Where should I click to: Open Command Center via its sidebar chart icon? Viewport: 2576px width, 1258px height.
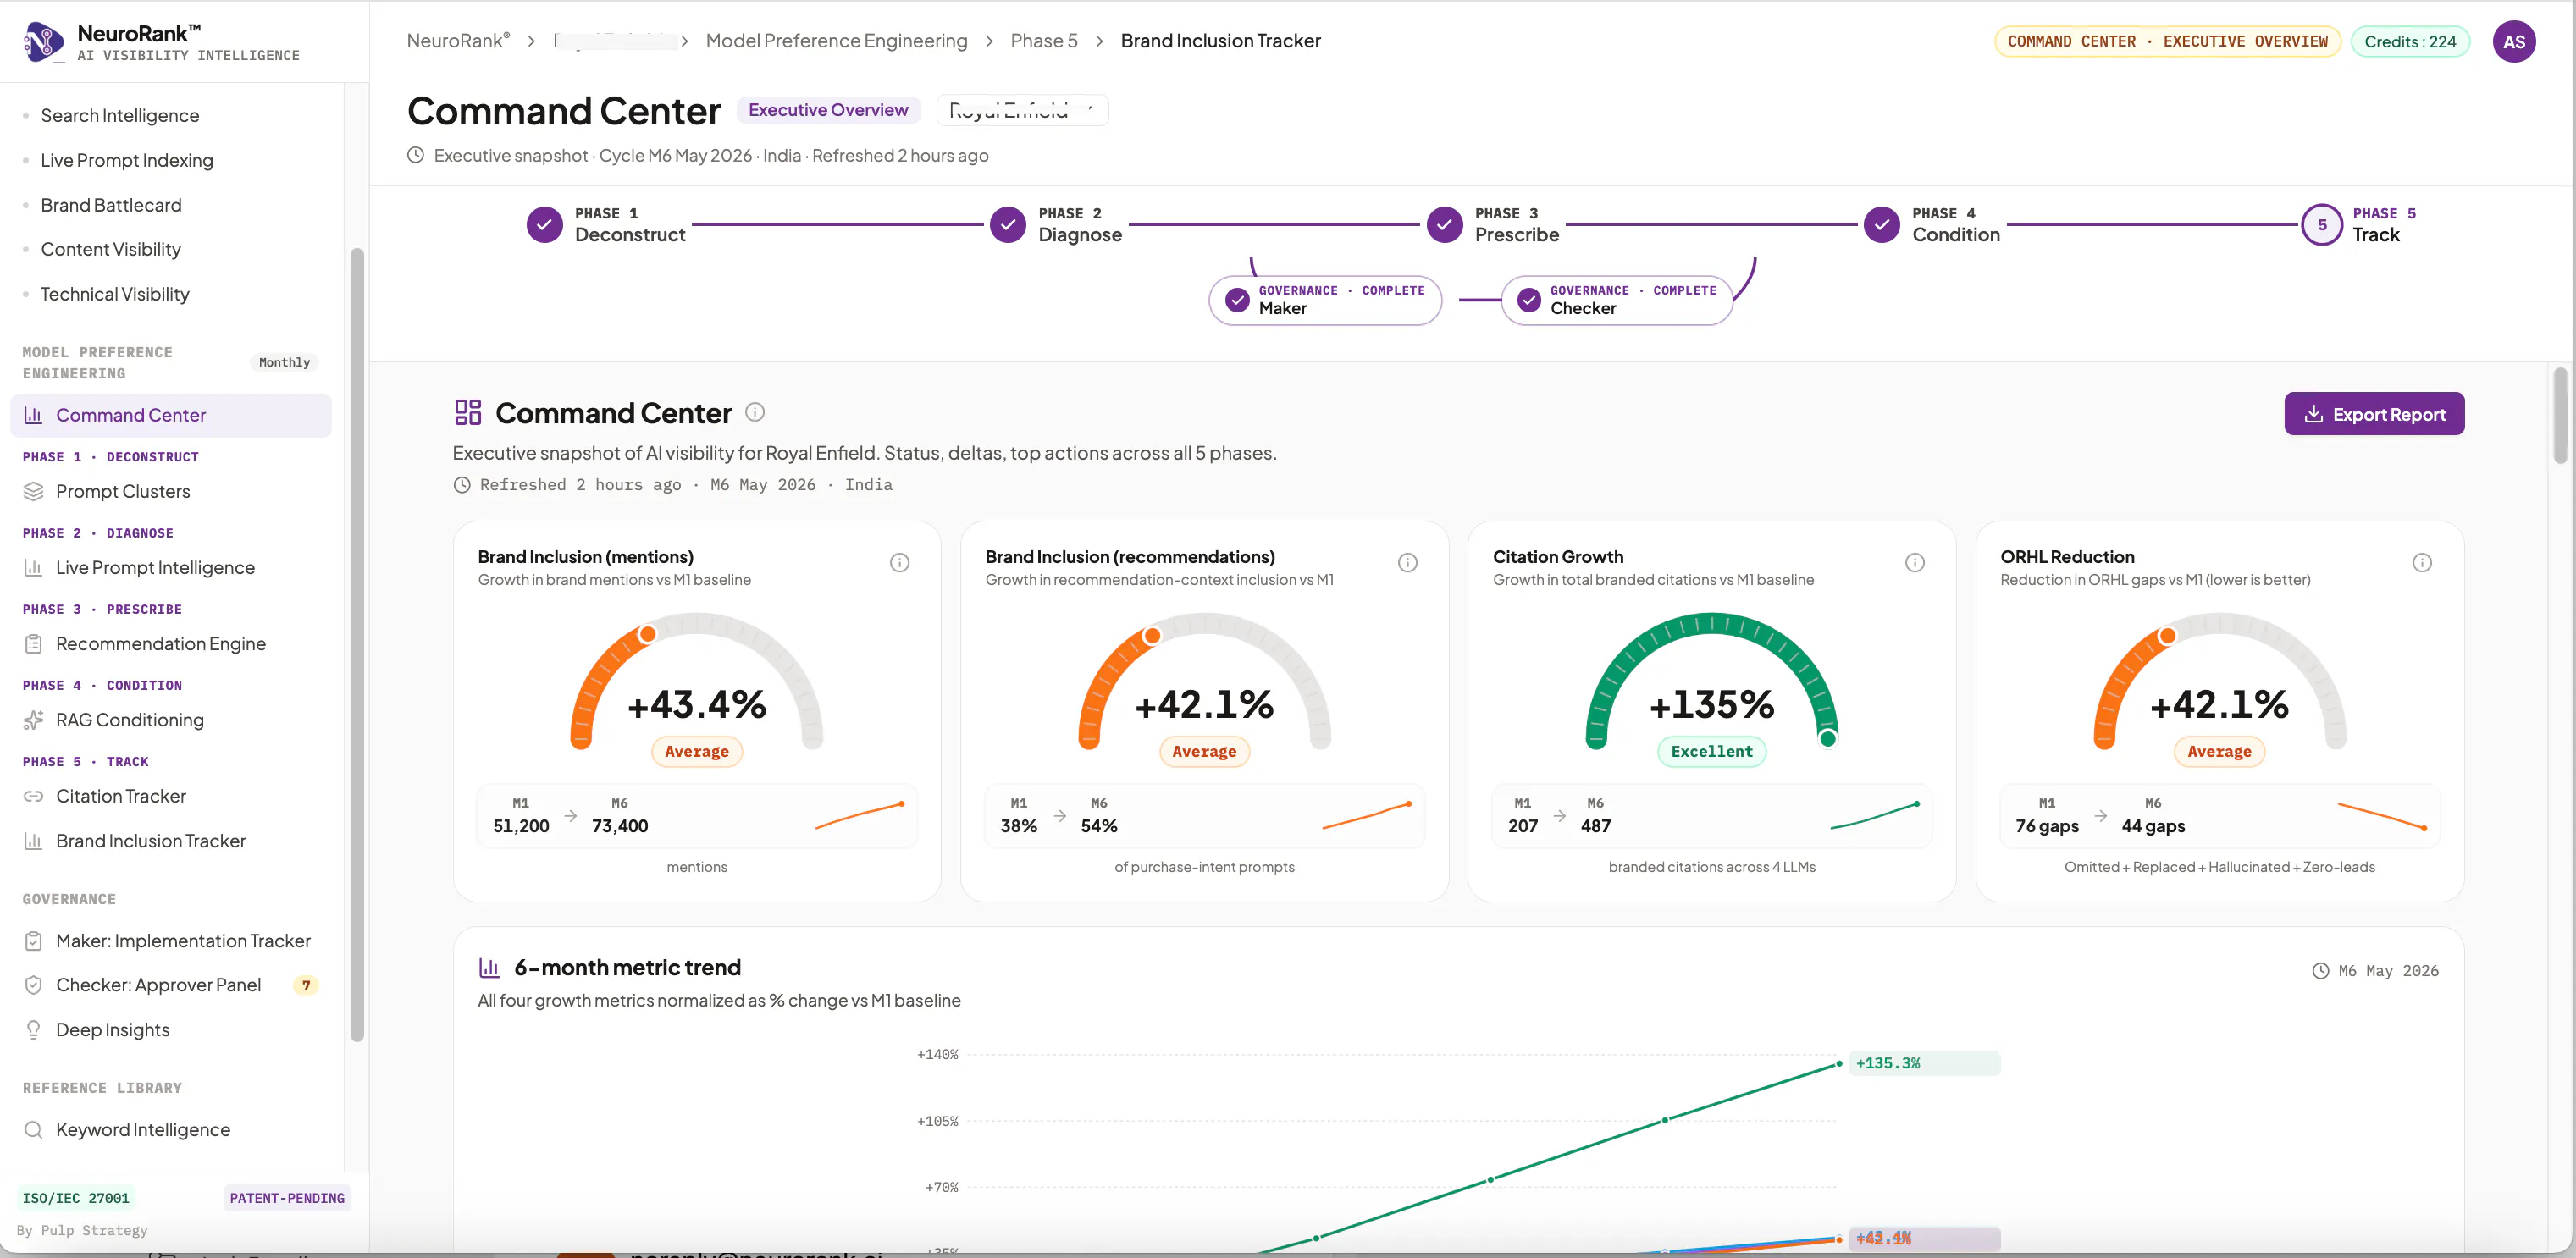coord(33,415)
